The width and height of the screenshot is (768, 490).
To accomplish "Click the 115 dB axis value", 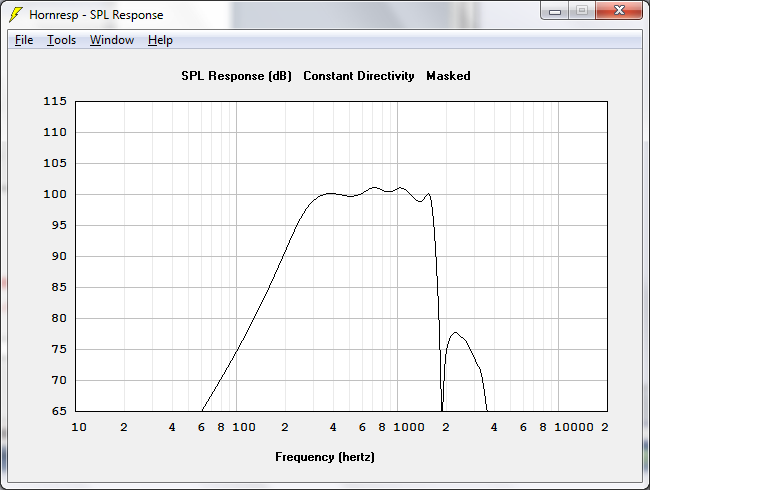I will [x=55, y=101].
